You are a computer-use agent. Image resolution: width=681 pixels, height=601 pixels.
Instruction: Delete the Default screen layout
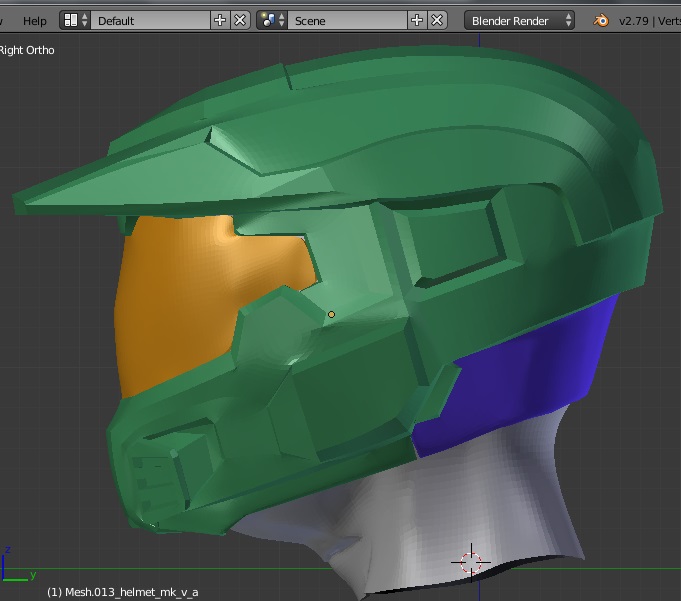(x=240, y=20)
